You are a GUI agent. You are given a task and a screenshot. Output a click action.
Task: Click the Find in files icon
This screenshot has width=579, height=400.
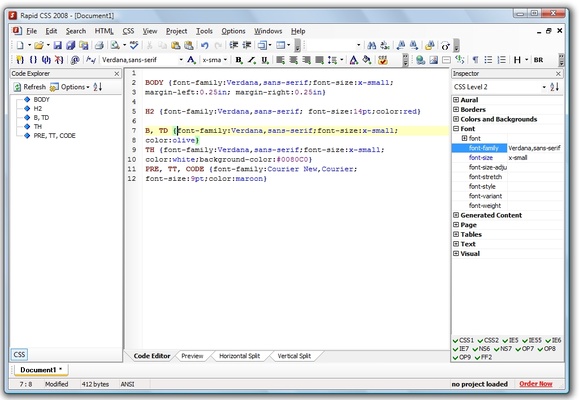coord(429,45)
